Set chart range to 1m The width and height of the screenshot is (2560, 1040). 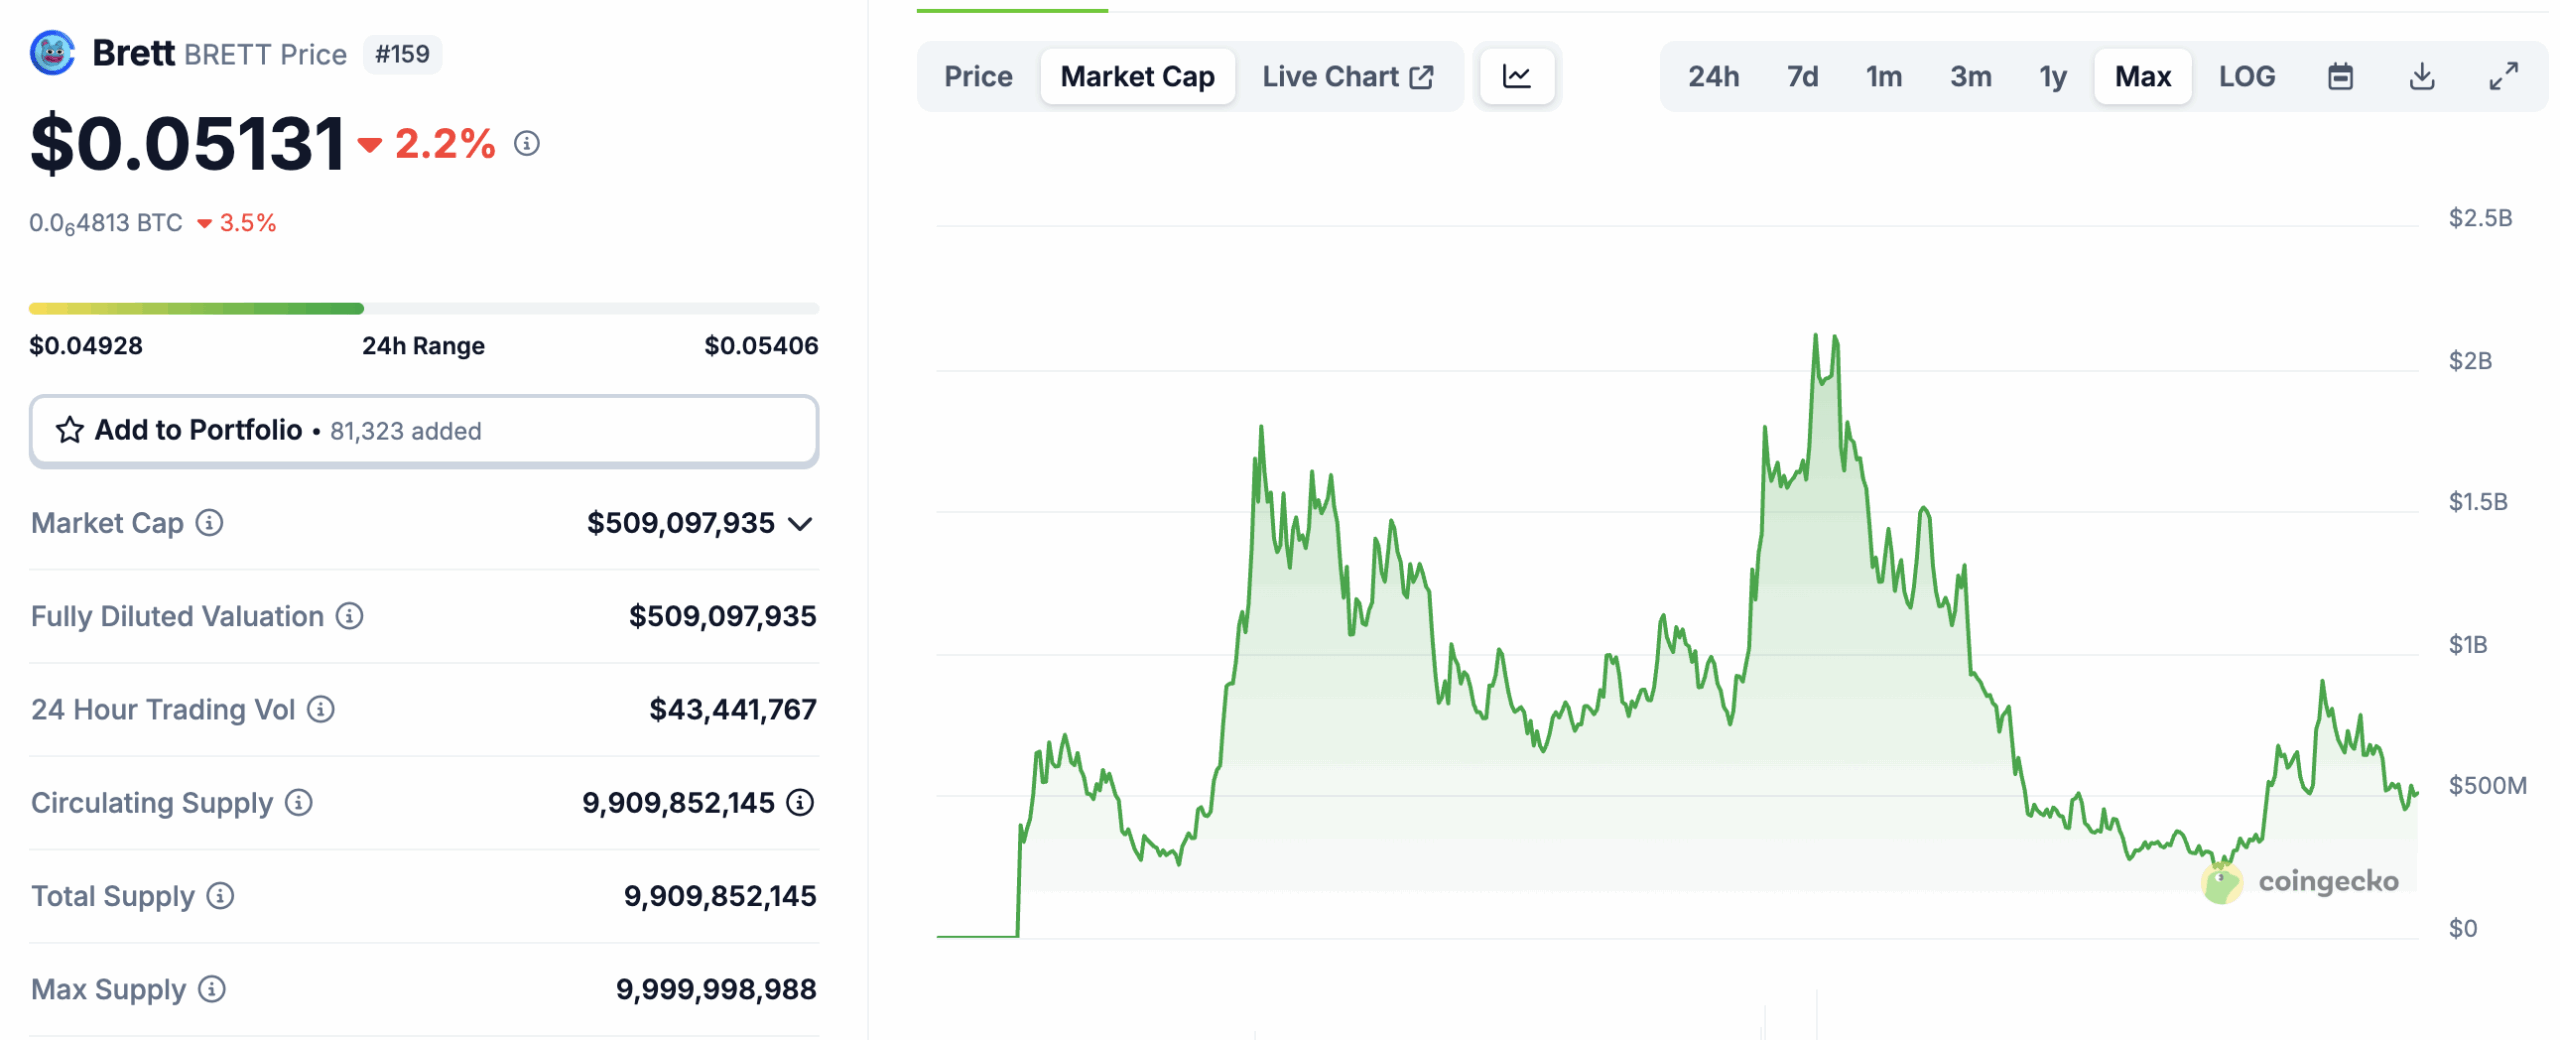click(1883, 76)
